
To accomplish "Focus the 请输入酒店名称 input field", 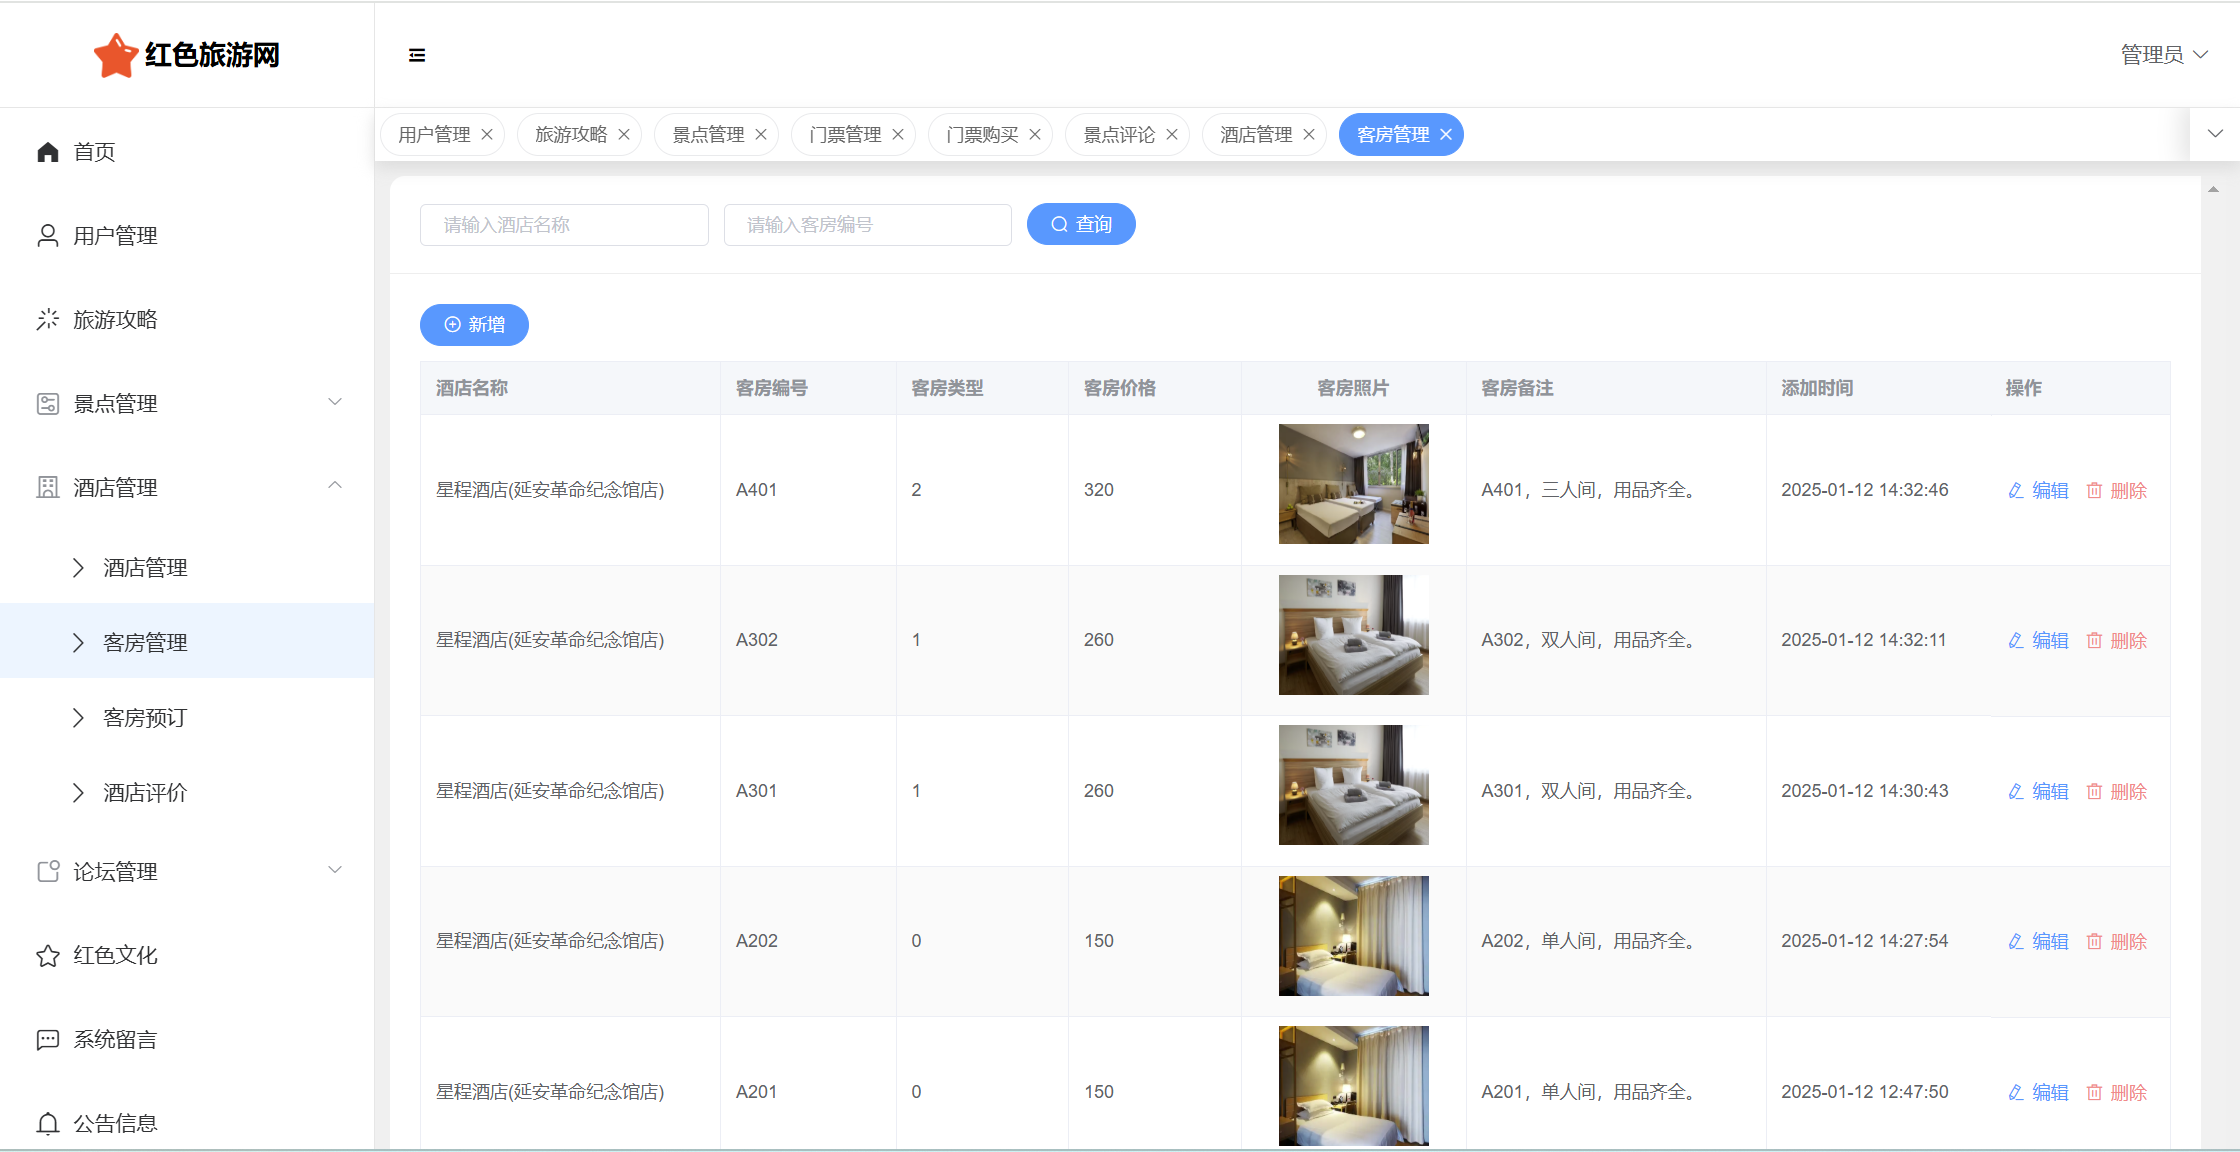I will pos(564,225).
